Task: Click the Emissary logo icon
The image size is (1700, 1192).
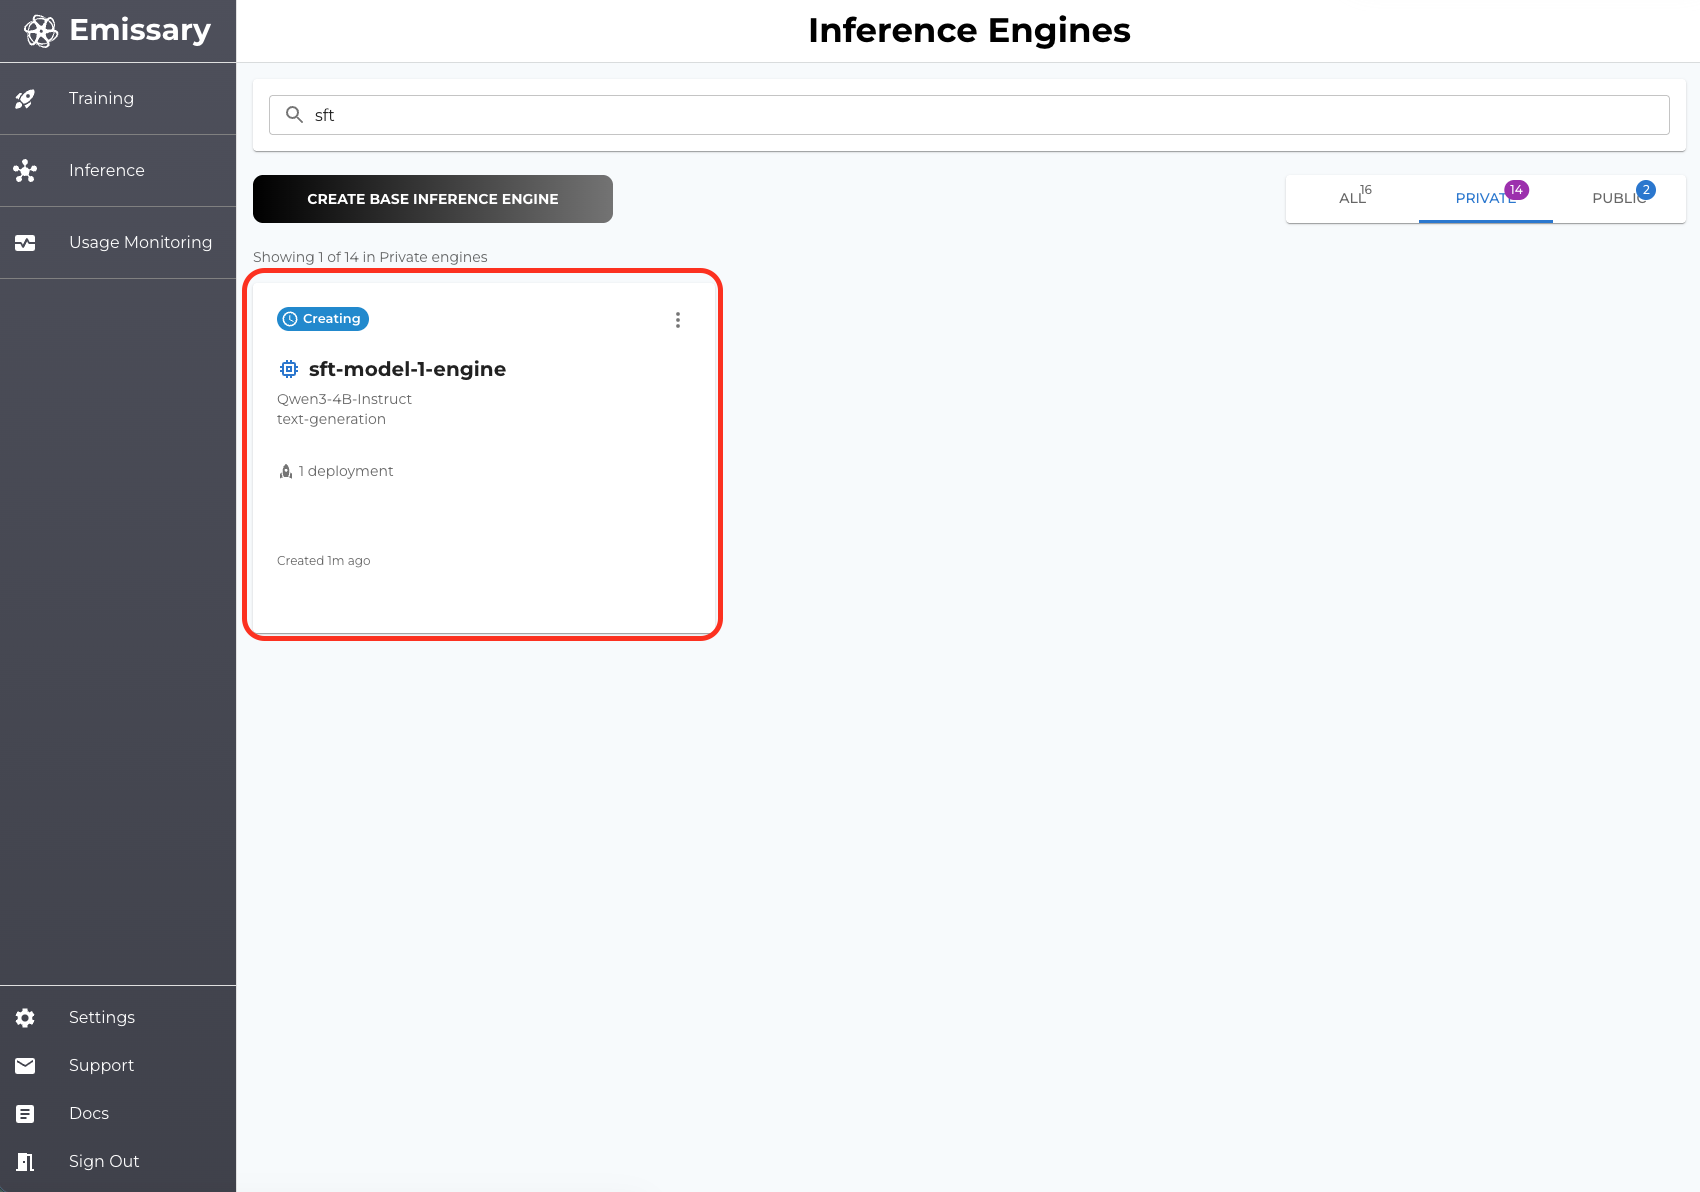Action: click(40, 30)
